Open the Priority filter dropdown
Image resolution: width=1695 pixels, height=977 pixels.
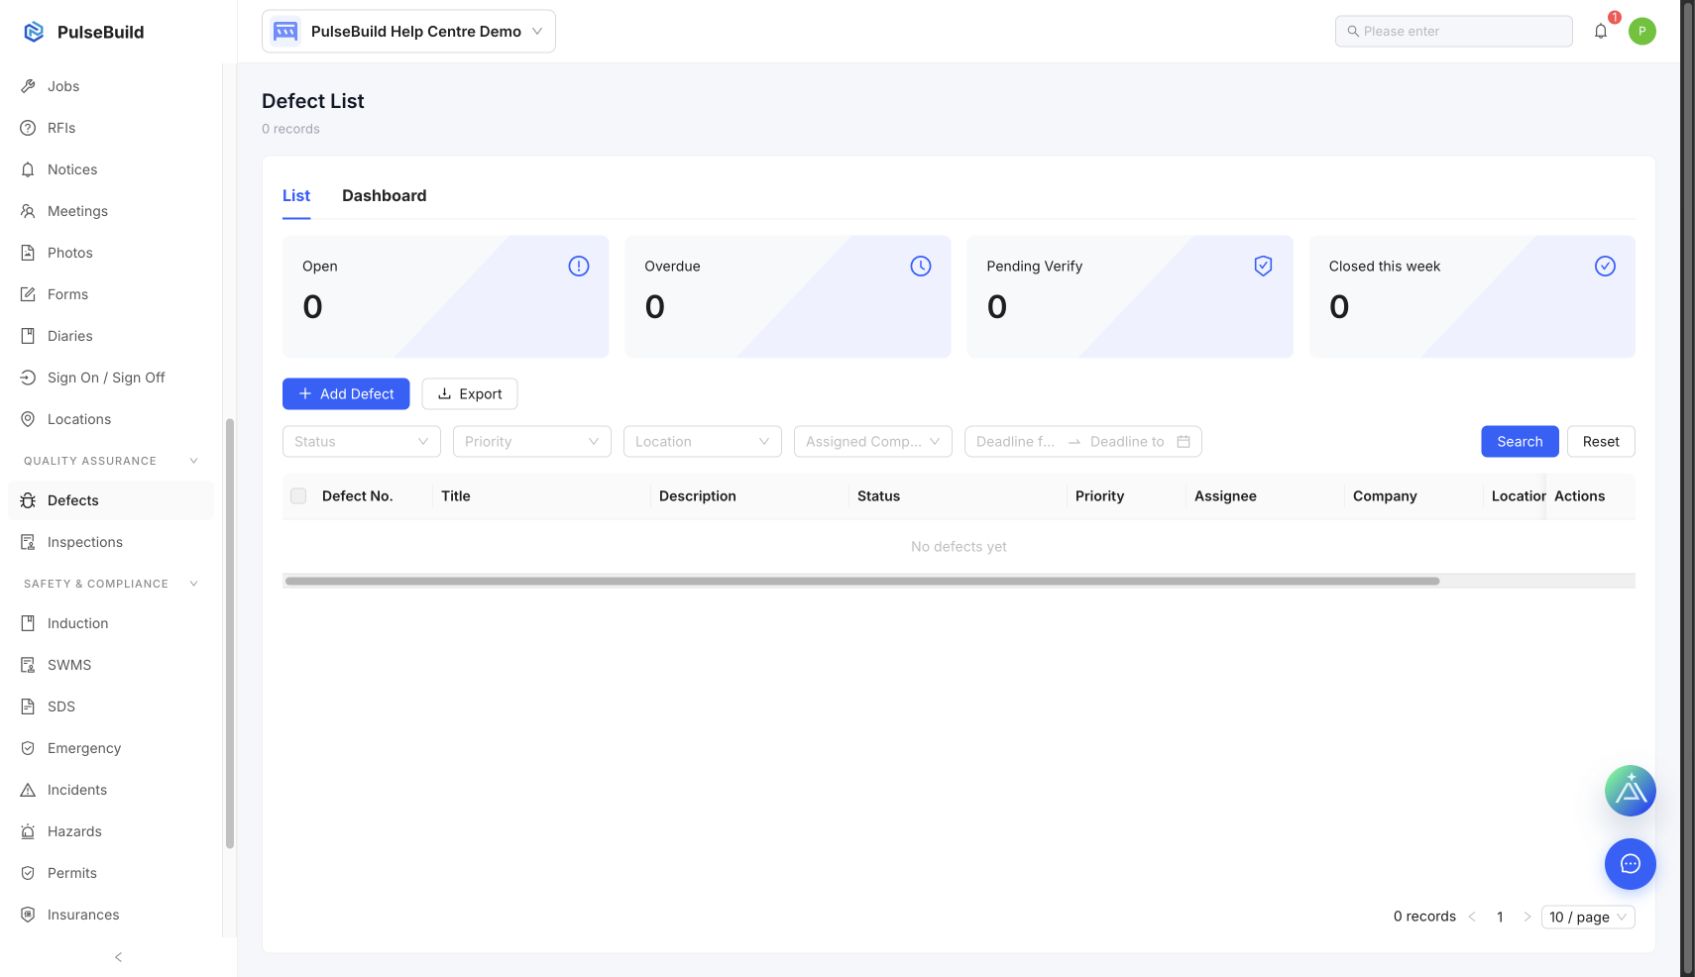pyautogui.click(x=532, y=441)
